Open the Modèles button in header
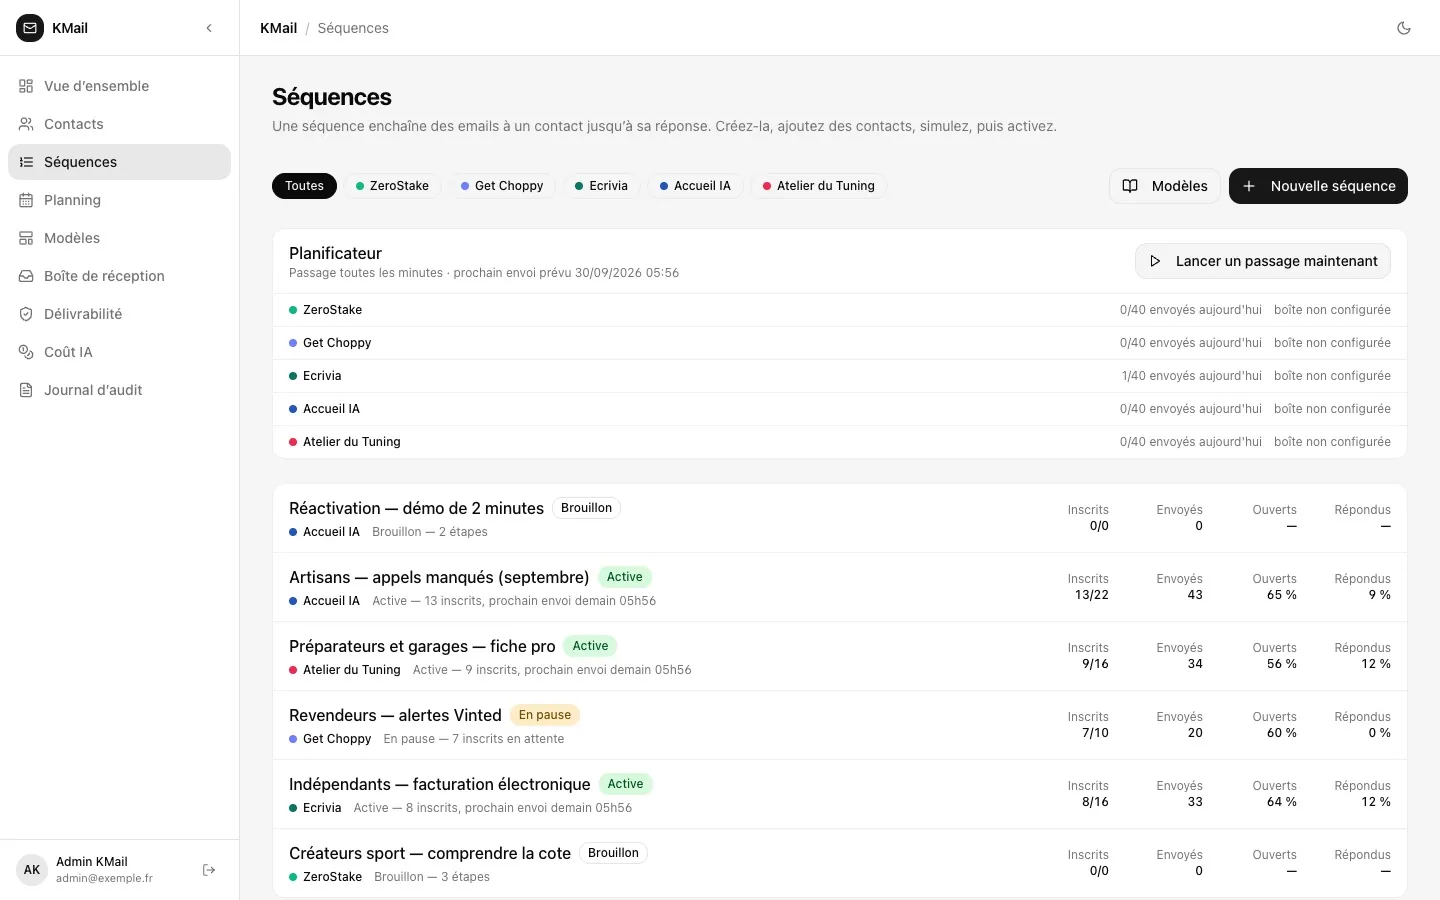This screenshot has height=900, width=1440. tap(1165, 186)
